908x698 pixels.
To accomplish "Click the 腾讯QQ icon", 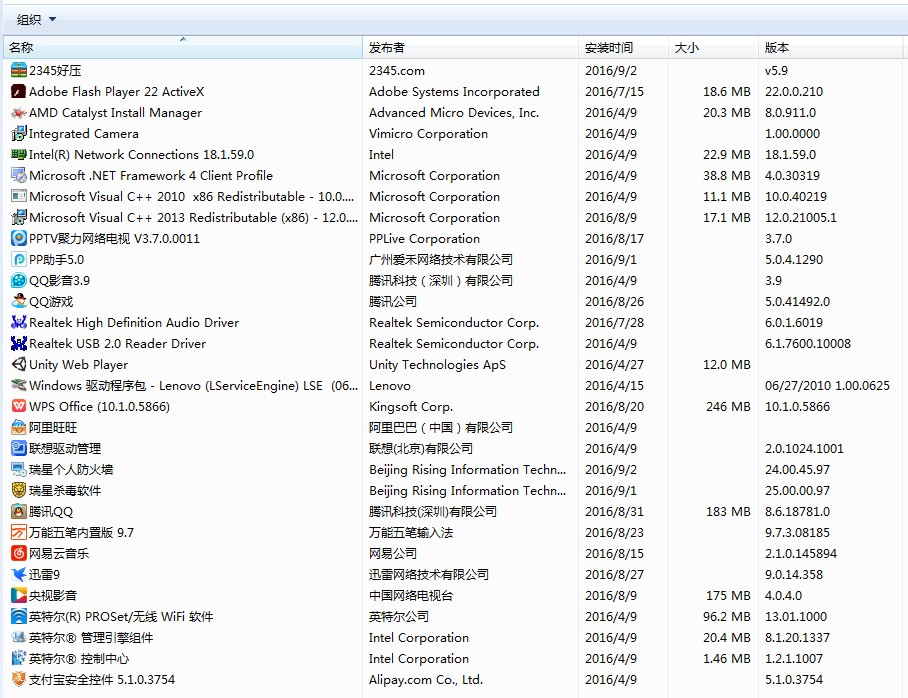I will coord(19,511).
